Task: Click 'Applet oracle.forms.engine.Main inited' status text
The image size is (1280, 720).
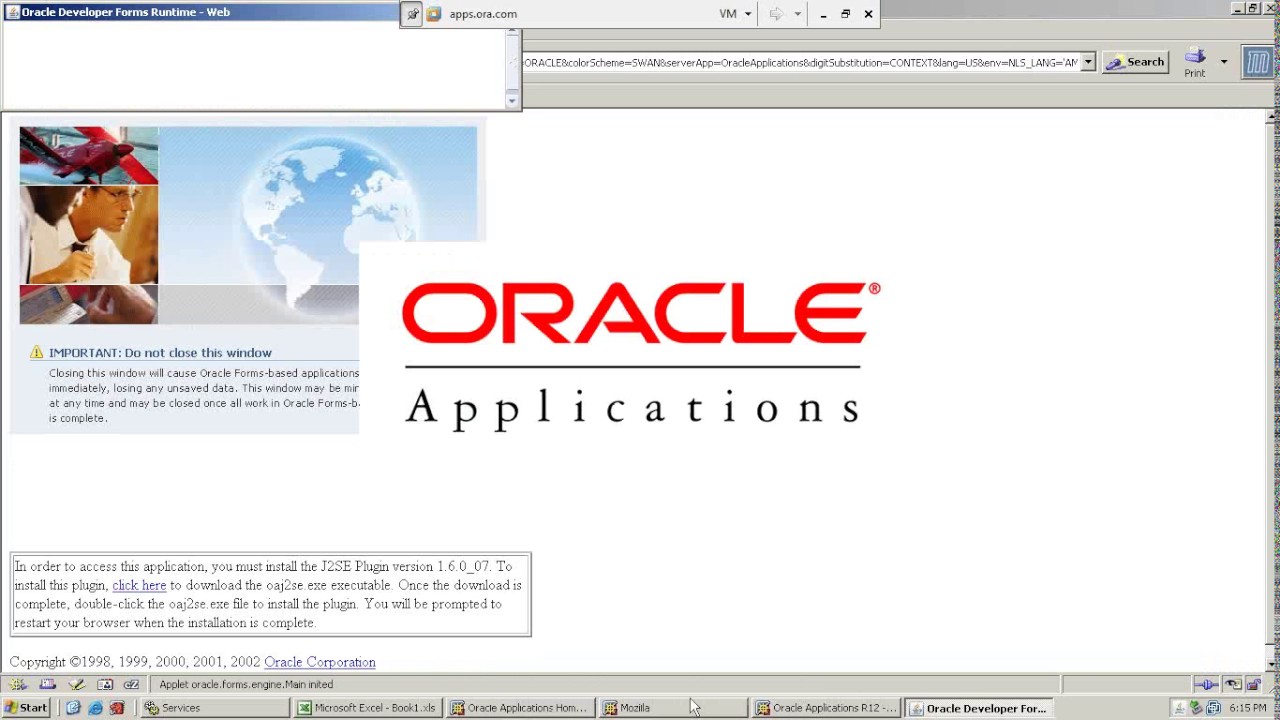Action: [246, 684]
